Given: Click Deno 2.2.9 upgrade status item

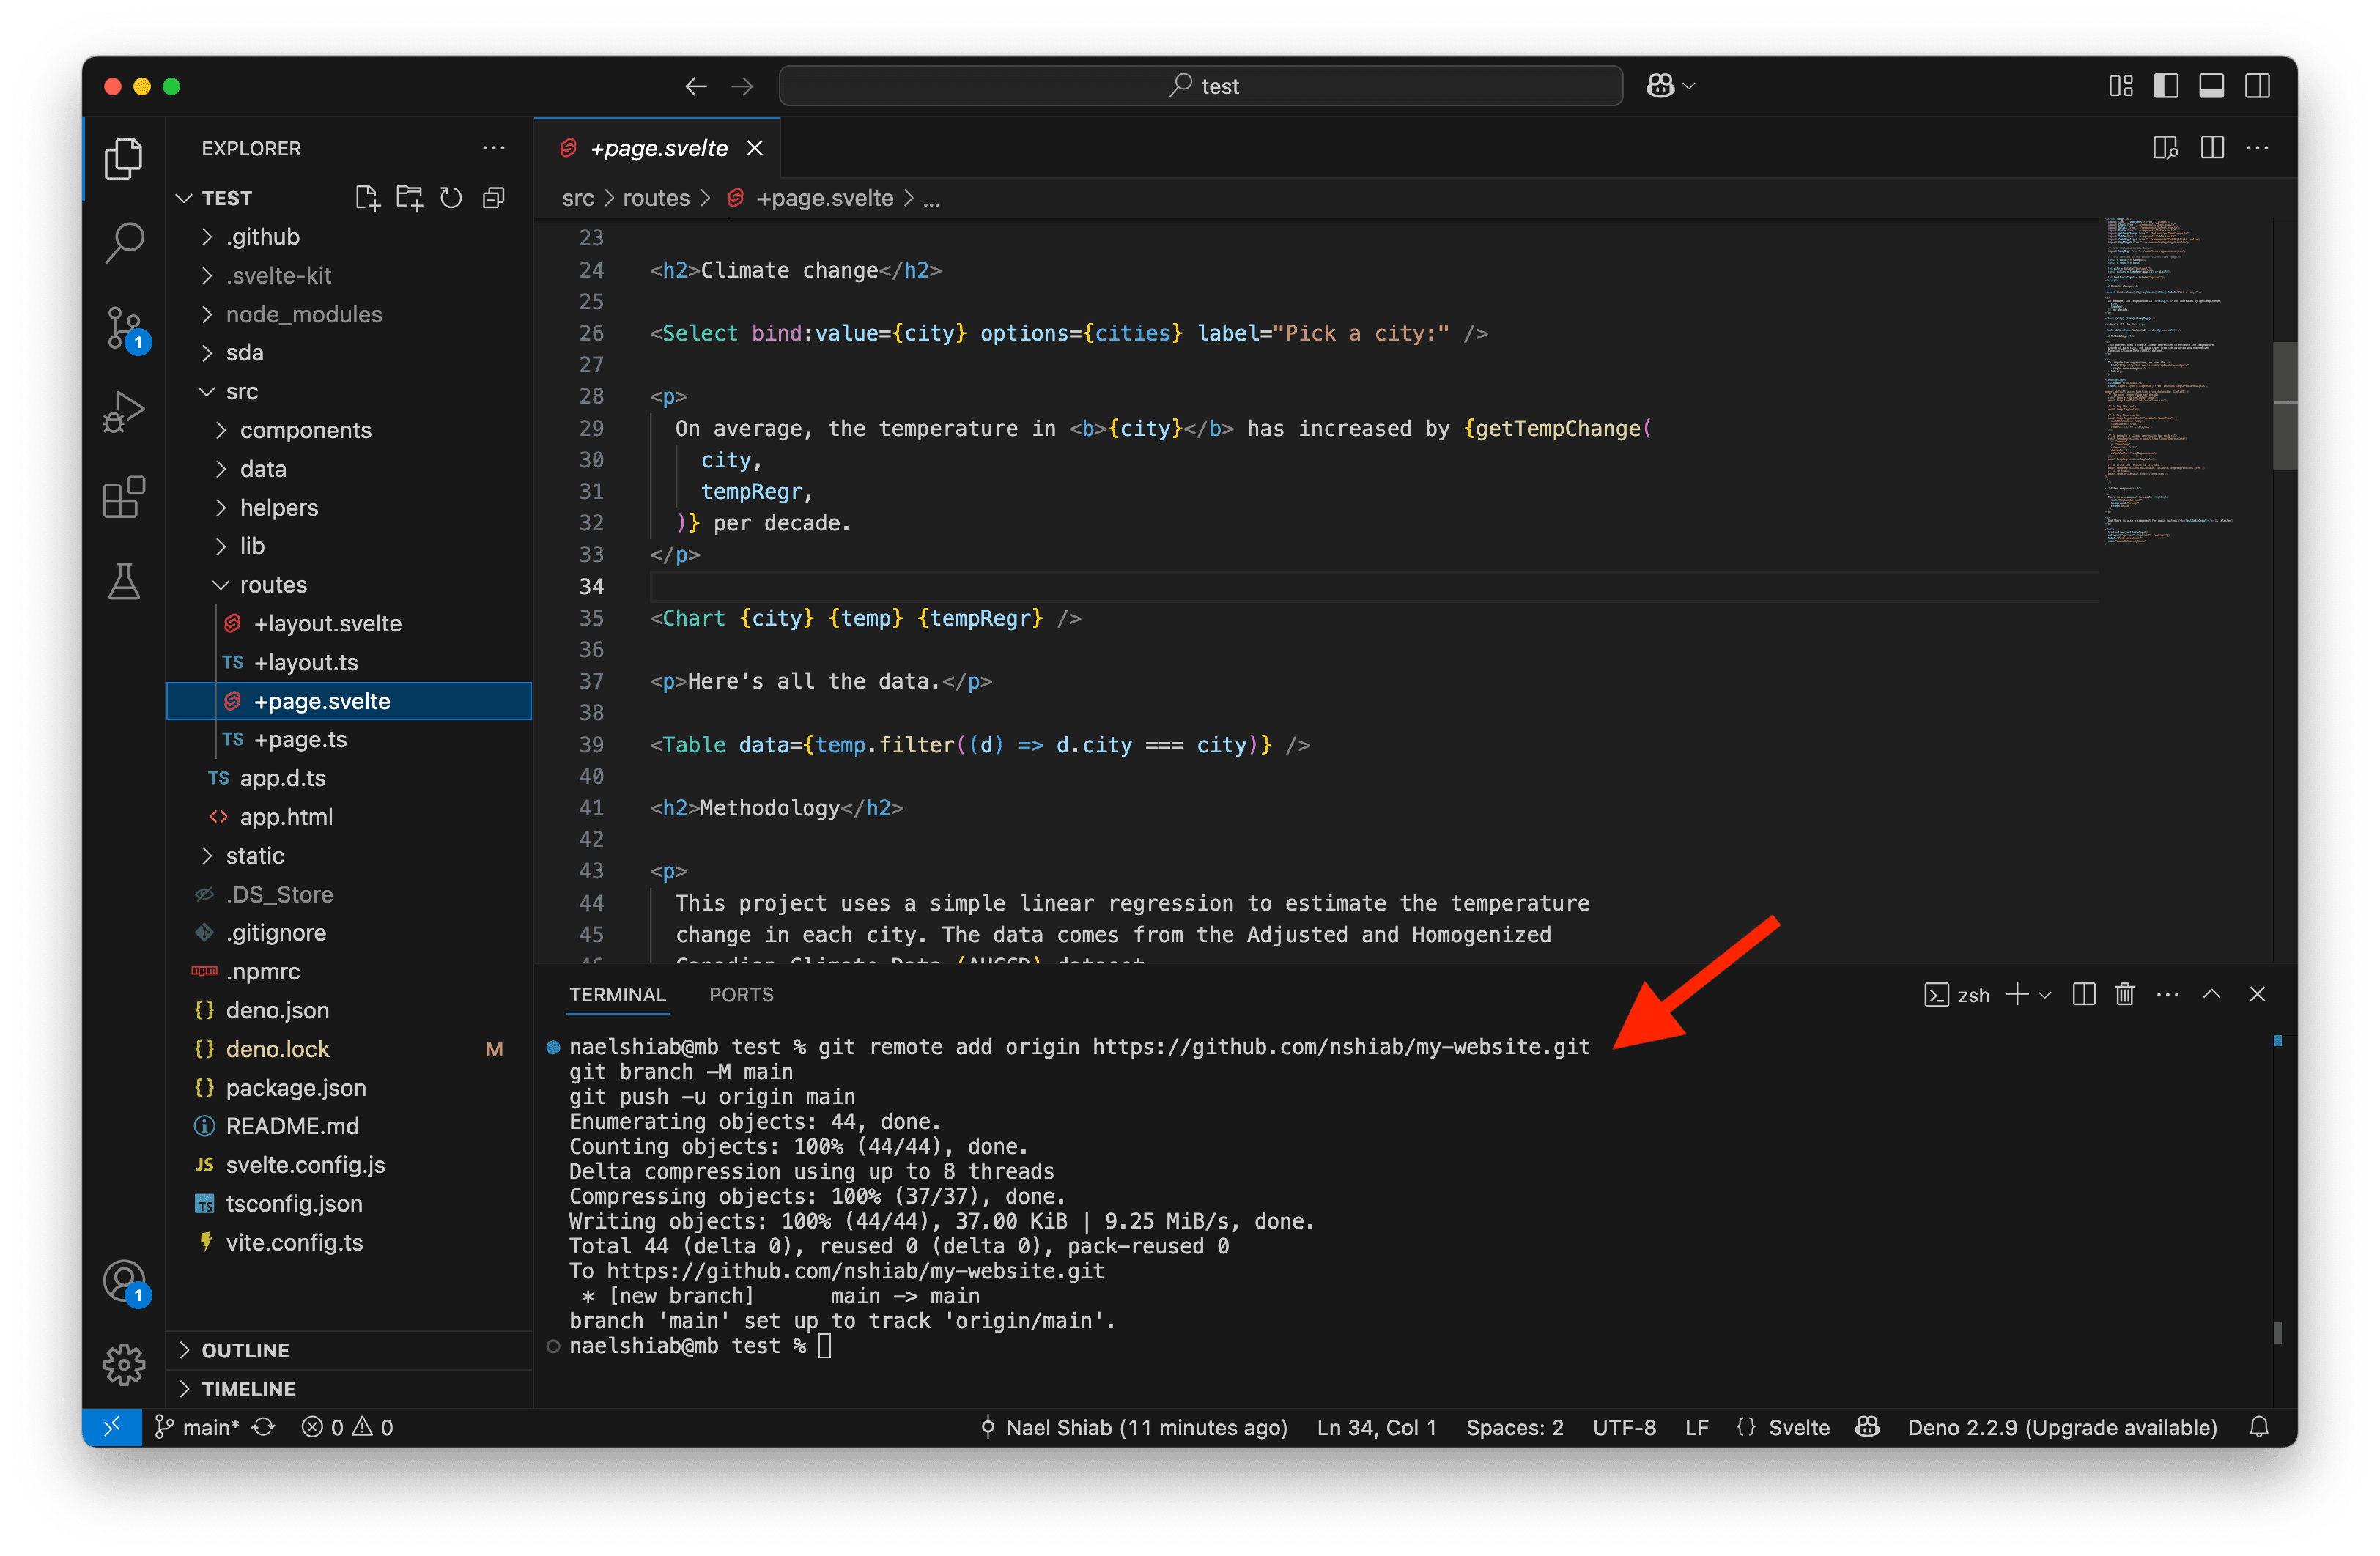Looking at the screenshot, I should pos(2062,1428).
